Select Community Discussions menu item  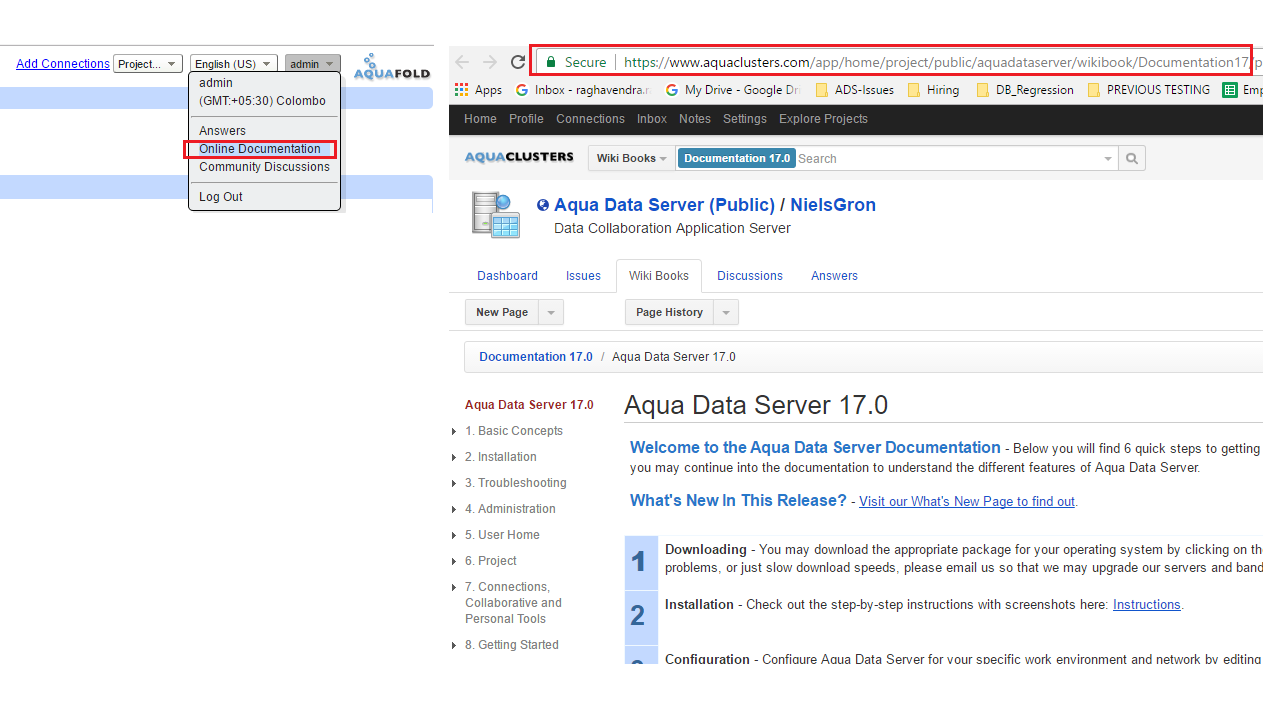[264, 167]
